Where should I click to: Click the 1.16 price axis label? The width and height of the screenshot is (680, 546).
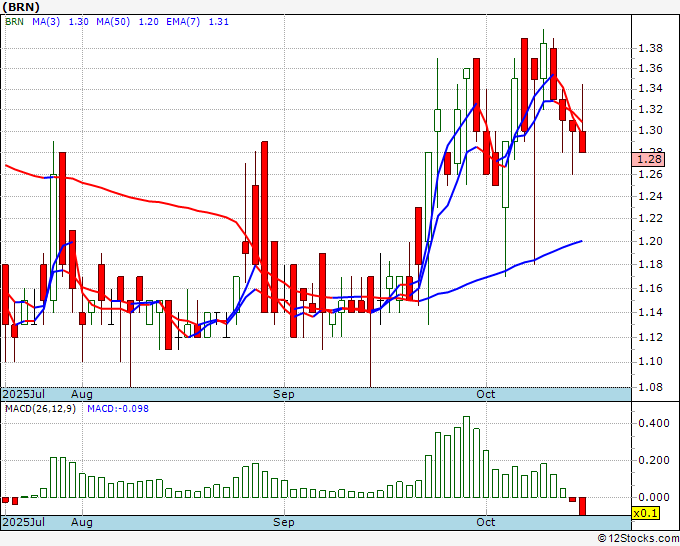[x=651, y=288]
